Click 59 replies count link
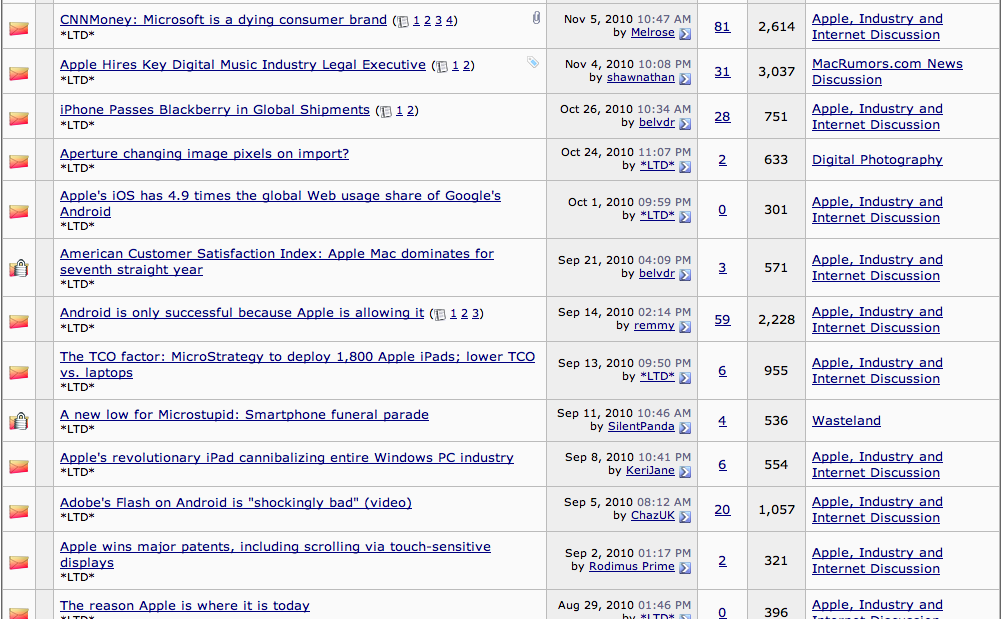The image size is (1001, 619). coord(722,320)
